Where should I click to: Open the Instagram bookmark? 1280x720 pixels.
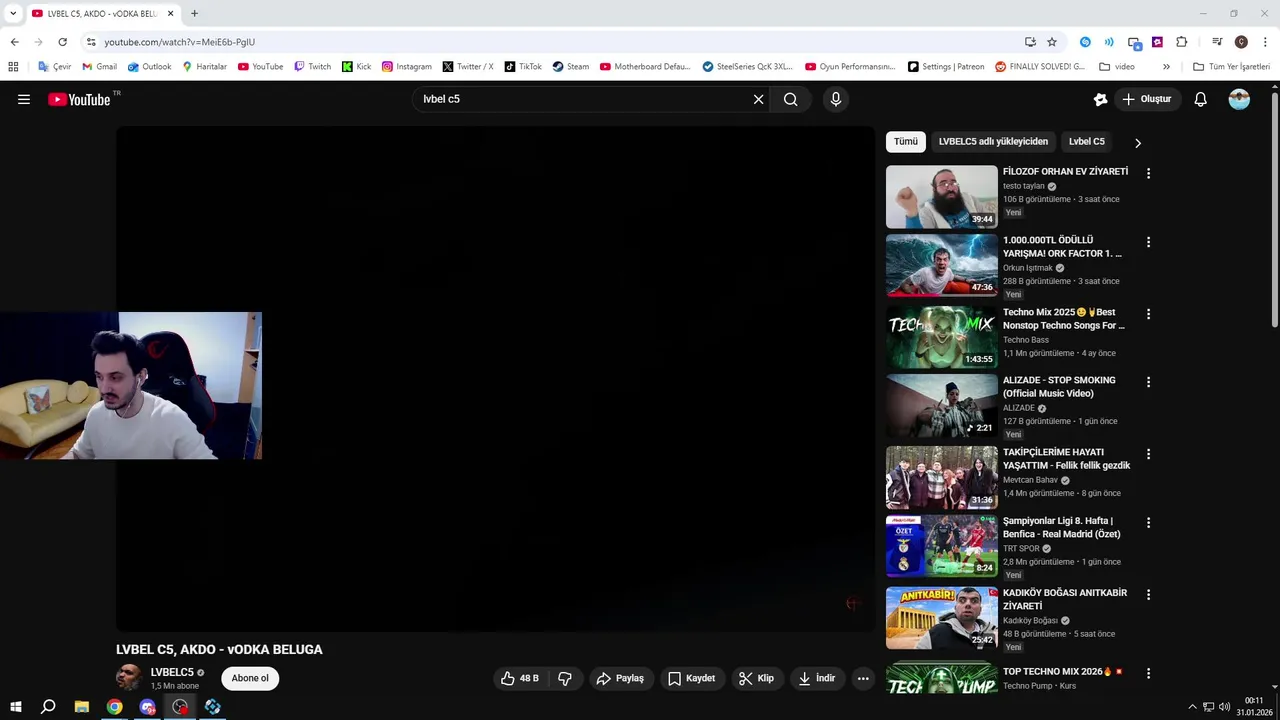click(x=406, y=67)
